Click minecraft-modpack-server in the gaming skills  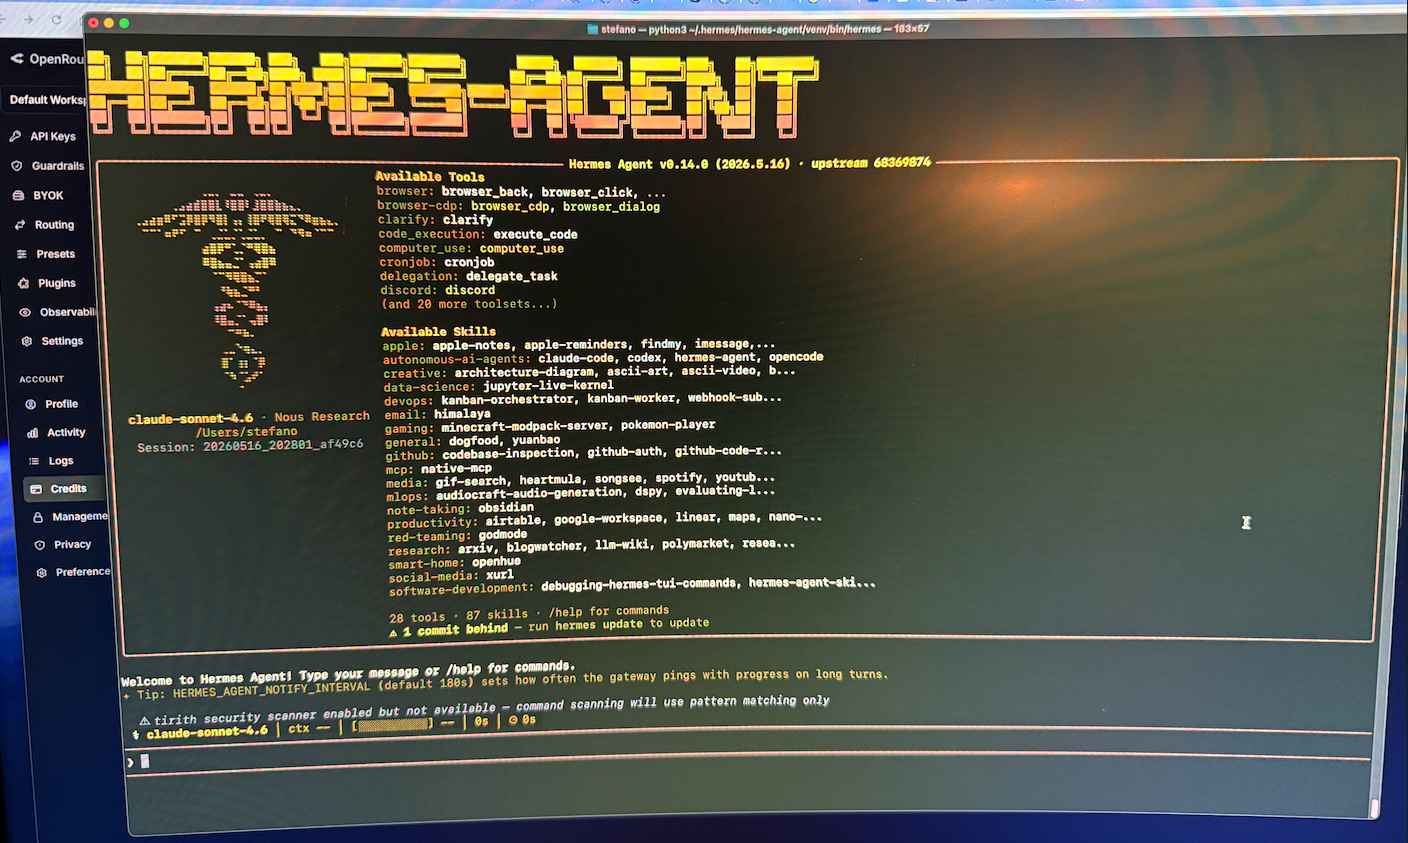pyautogui.click(x=522, y=426)
